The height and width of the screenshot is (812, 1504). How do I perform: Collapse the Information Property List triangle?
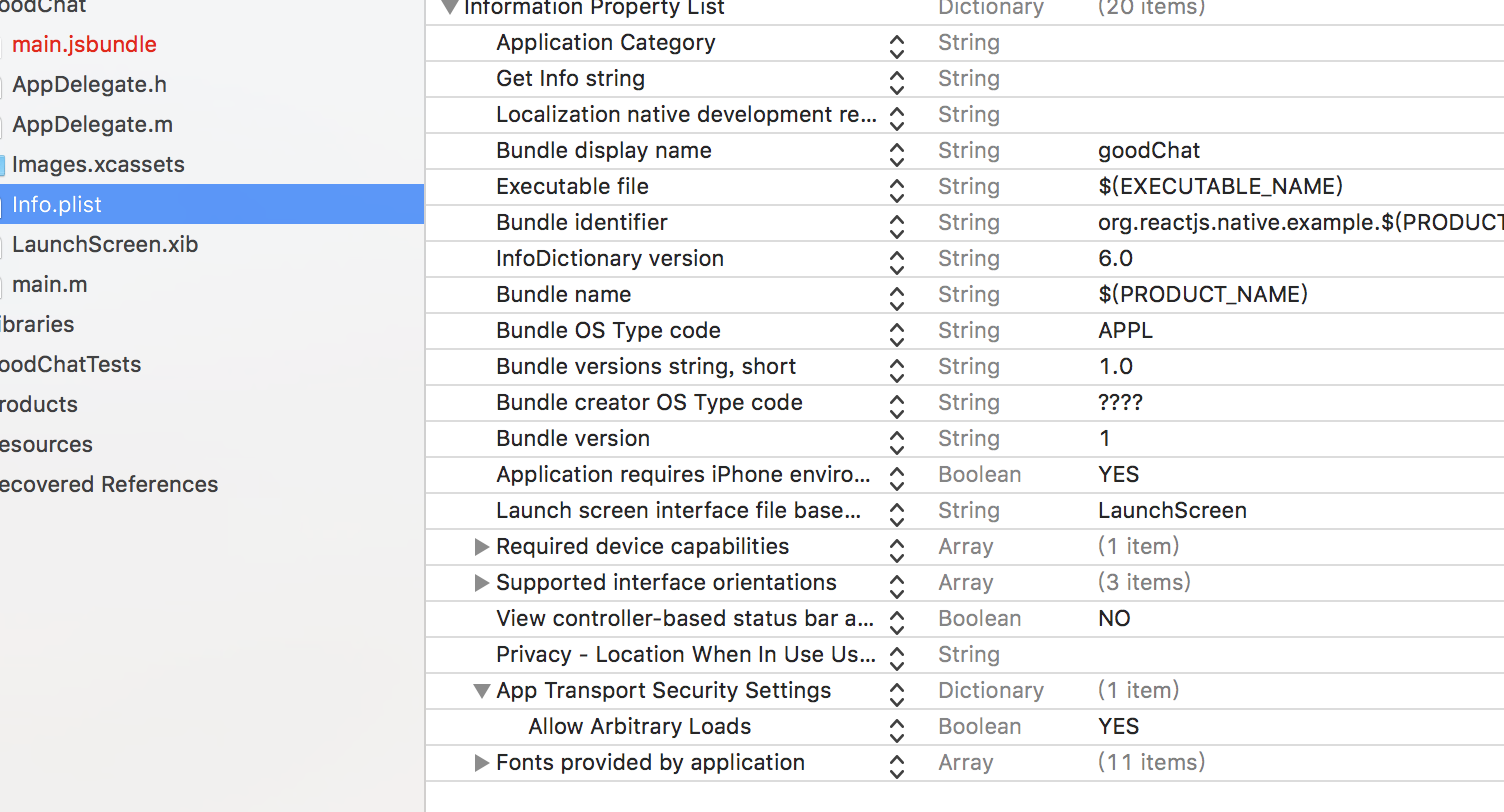pyautogui.click(x=449, y=8)
